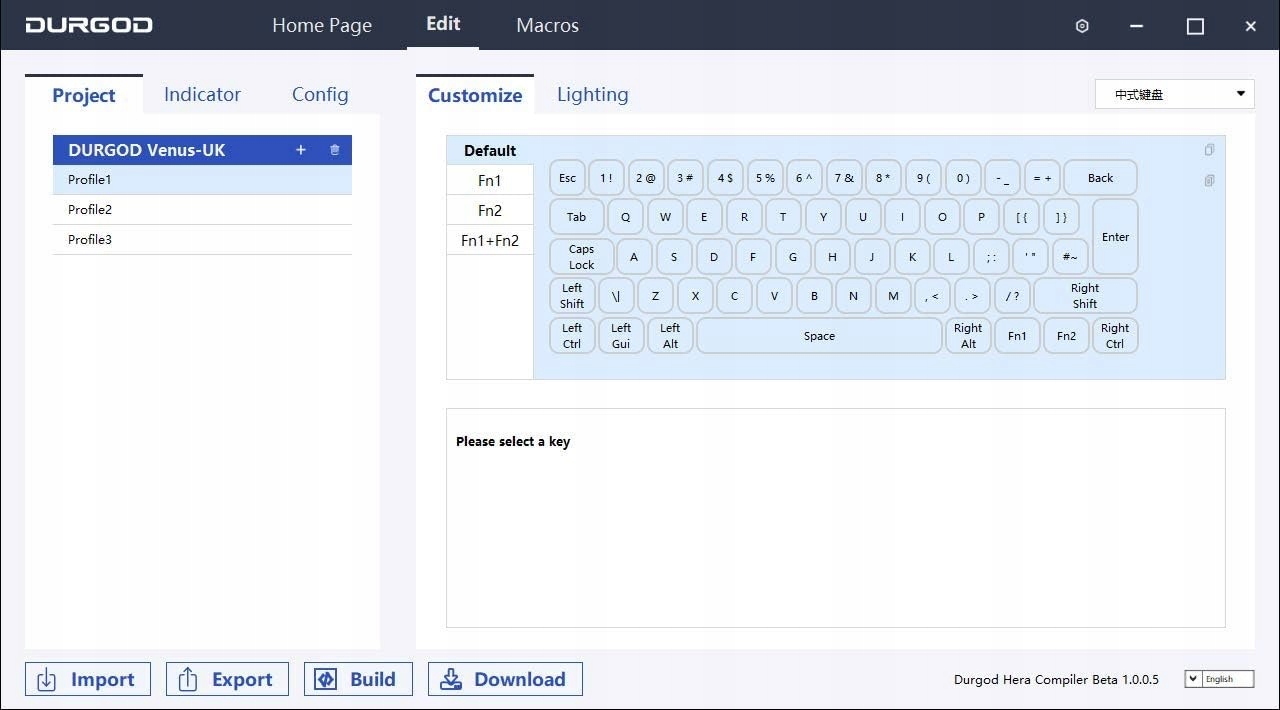This screenshot has height=710, width=1280.
Task: Open the Lighting tab
Action: [x=593, y=94]
